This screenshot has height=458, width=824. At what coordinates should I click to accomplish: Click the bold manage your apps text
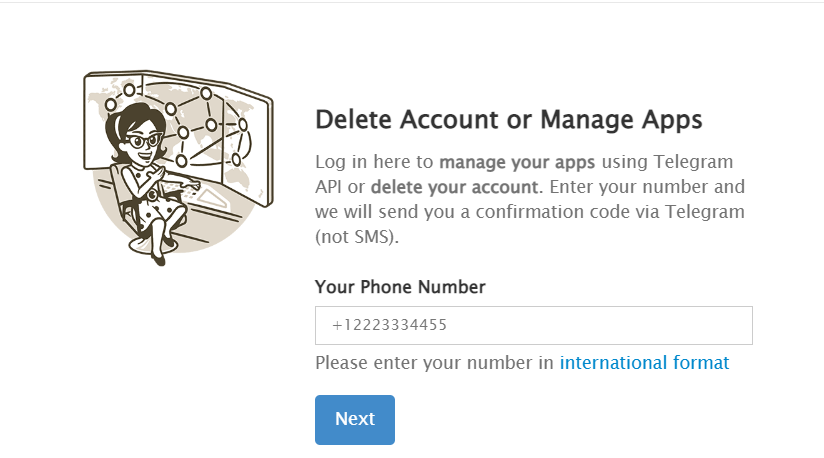(x=517, y=162)
